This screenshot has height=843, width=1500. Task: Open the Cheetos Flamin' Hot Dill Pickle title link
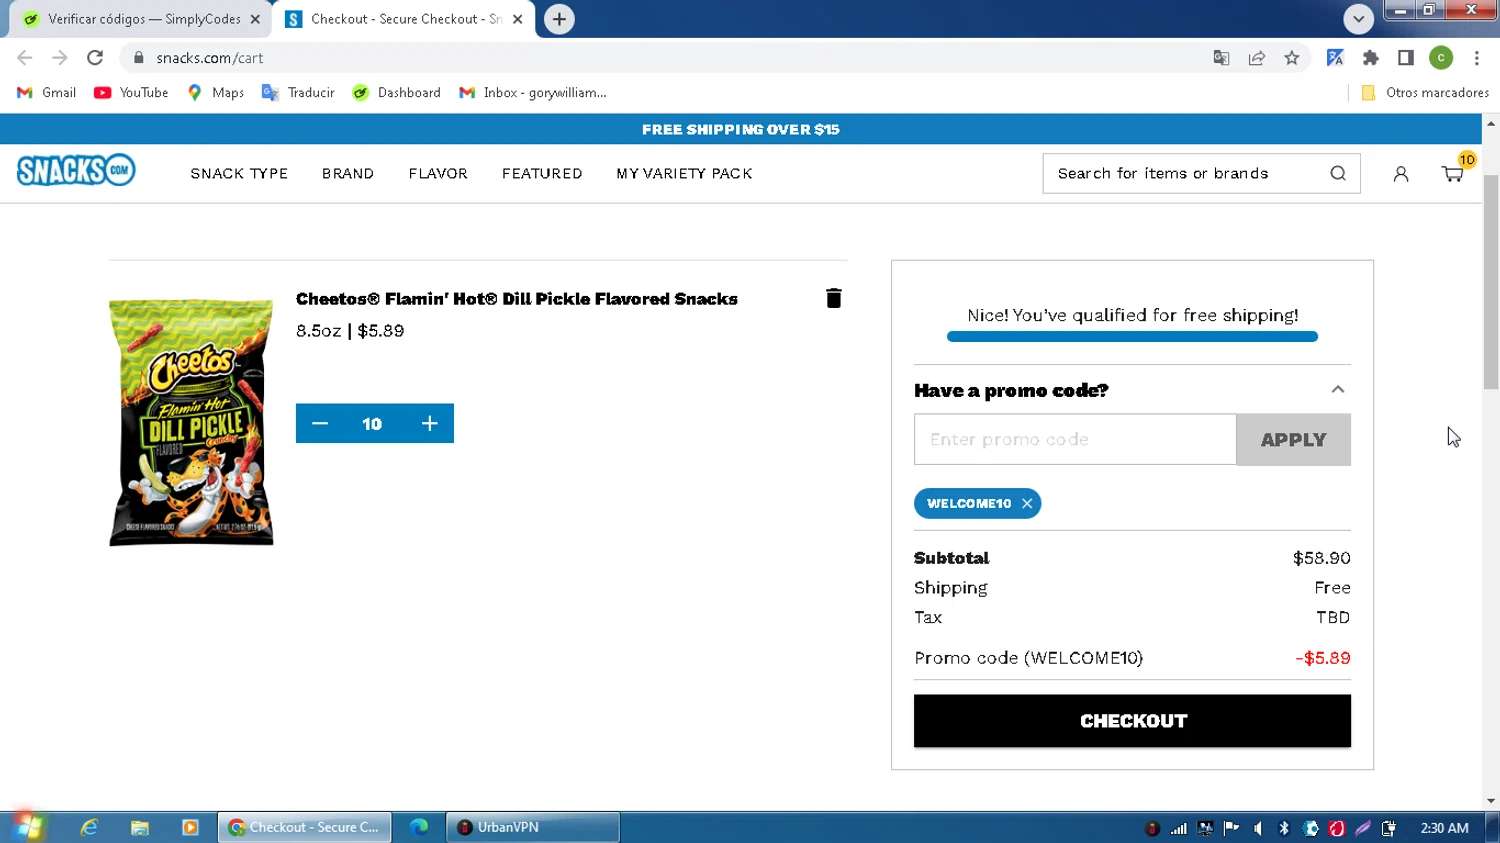click(x=517, y=299)
